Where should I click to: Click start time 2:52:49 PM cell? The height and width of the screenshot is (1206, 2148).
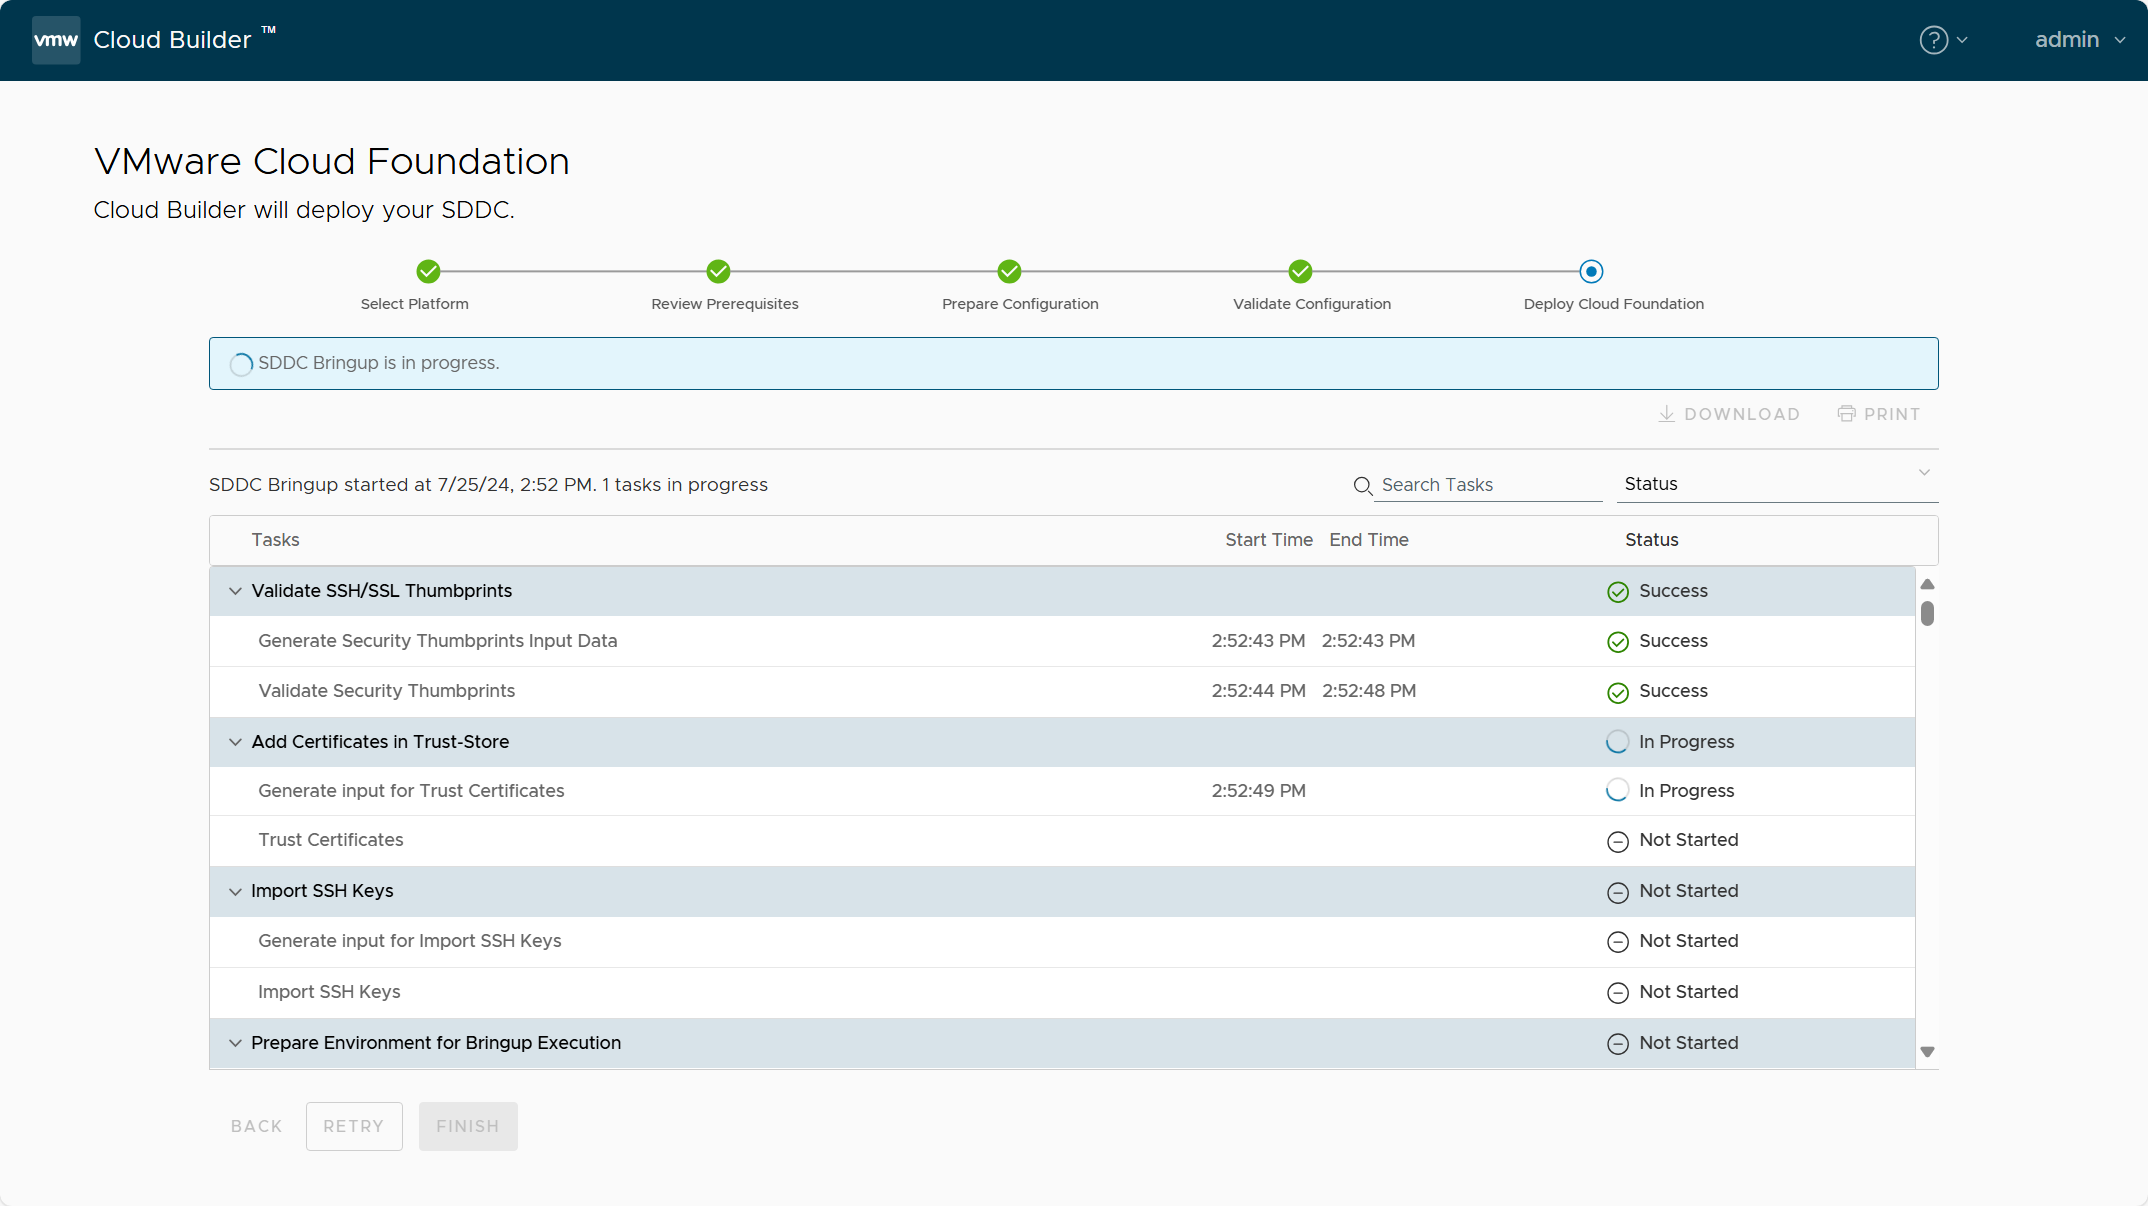pos(1258,791)
